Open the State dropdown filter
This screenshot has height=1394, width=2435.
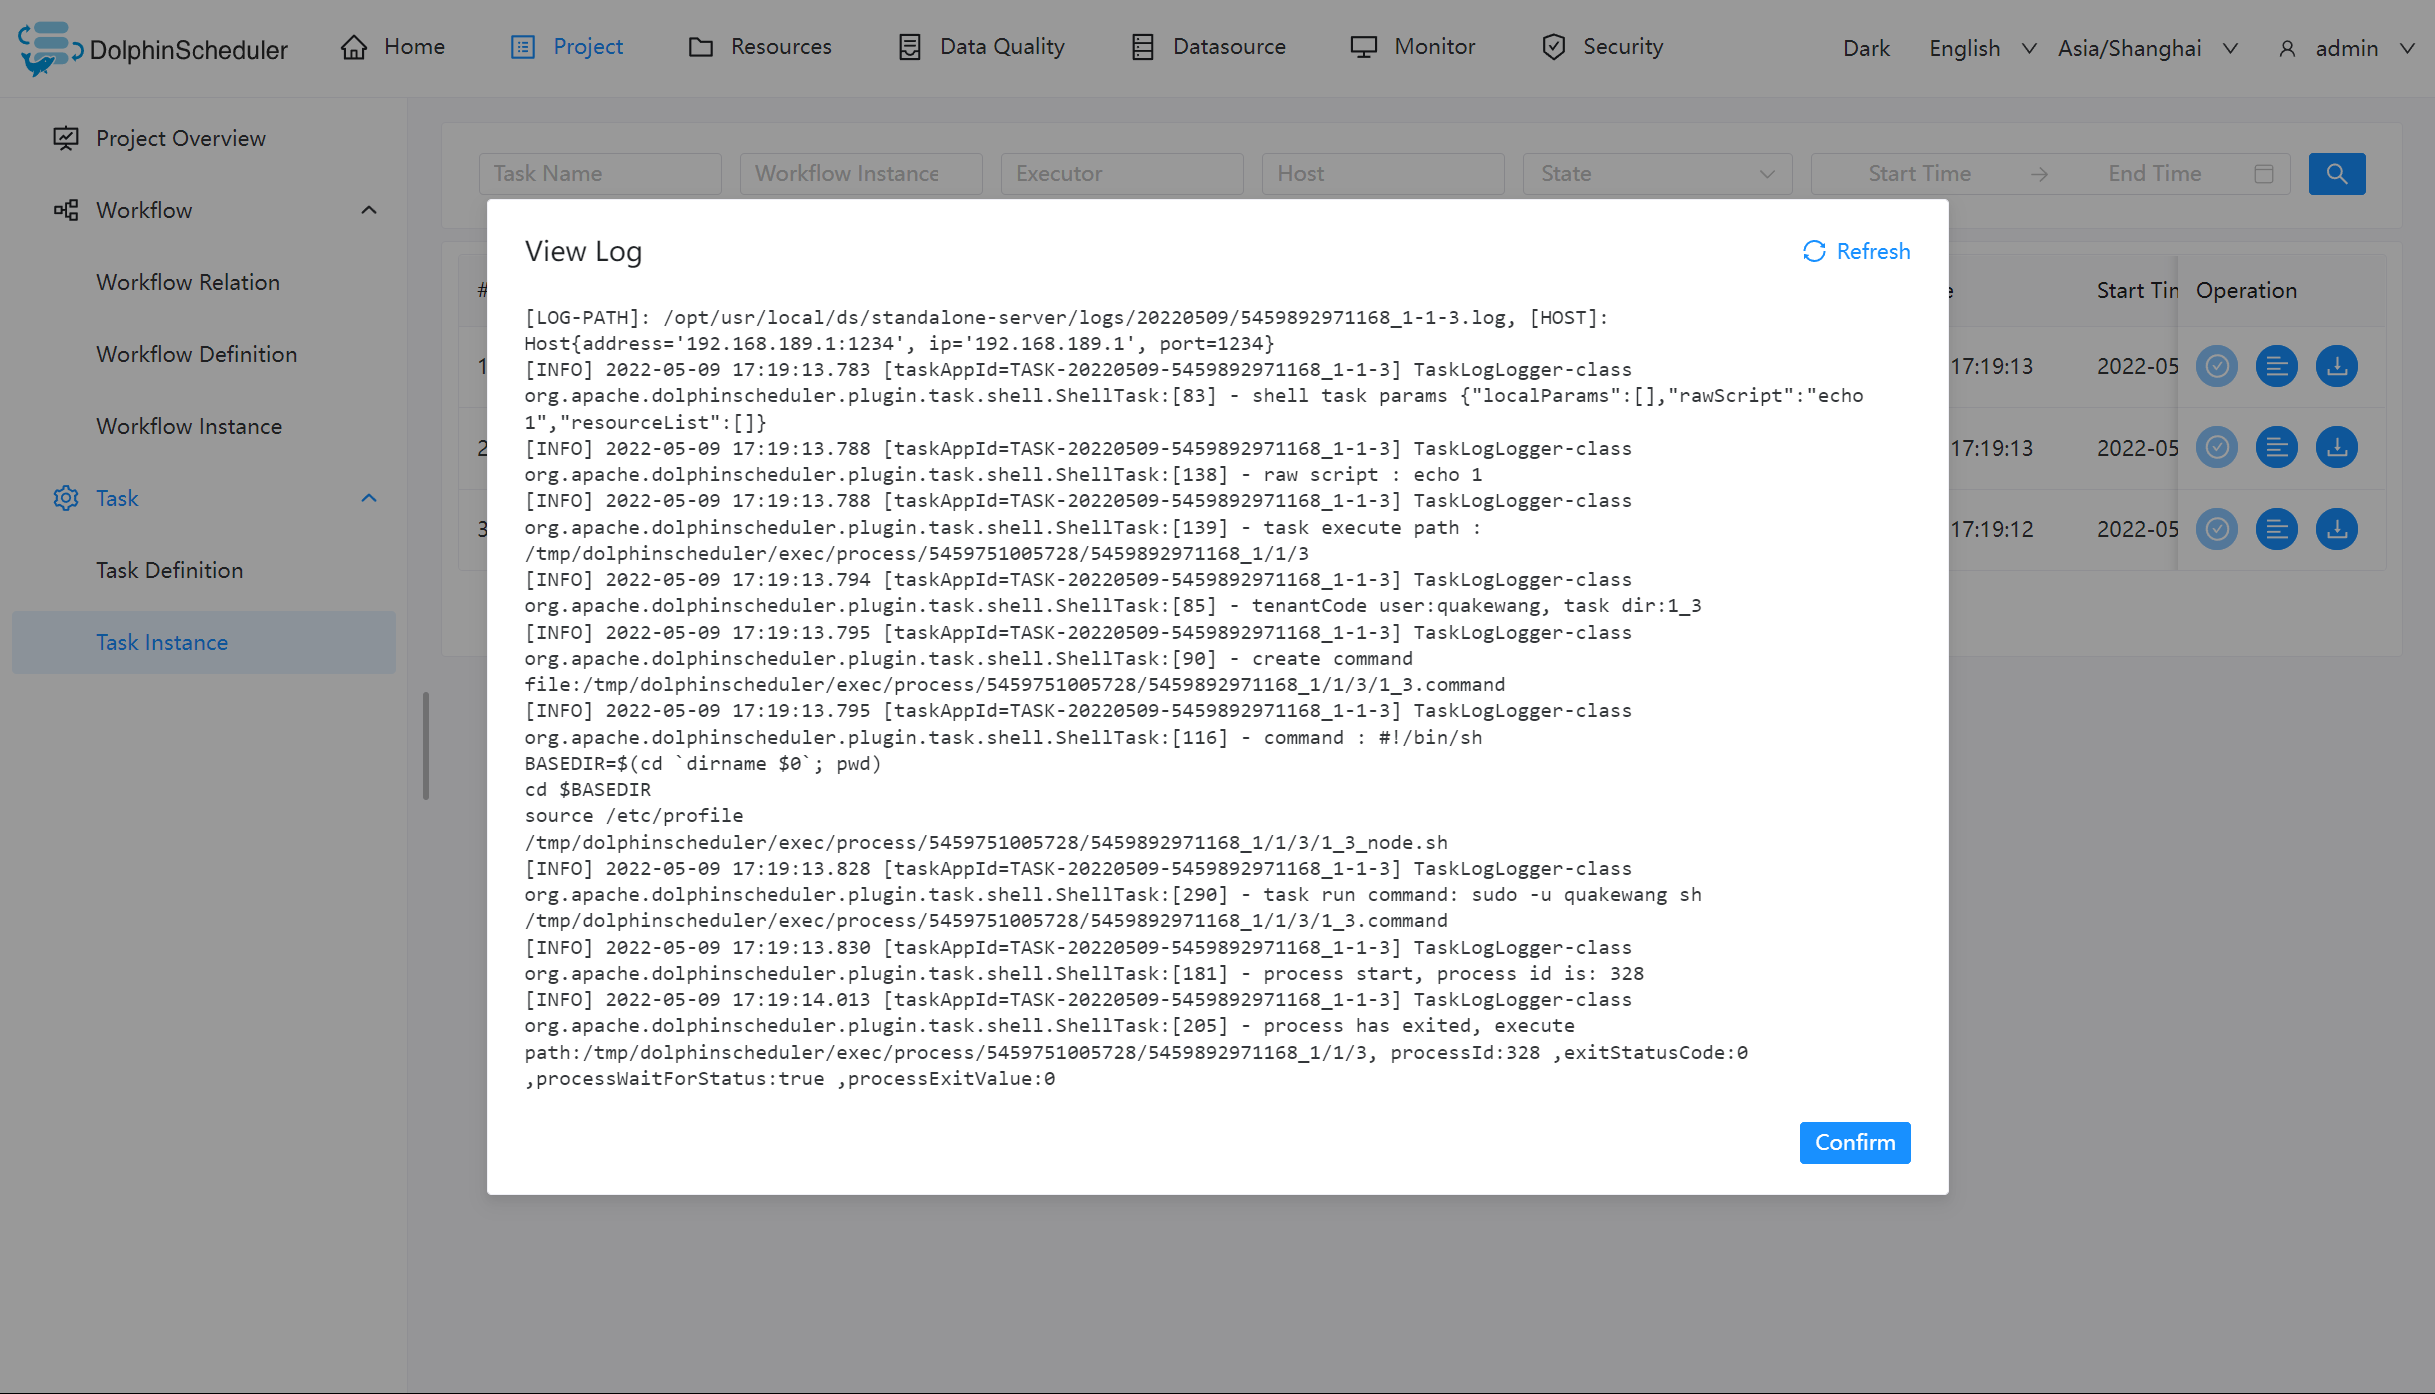[x=1656, y=174]
